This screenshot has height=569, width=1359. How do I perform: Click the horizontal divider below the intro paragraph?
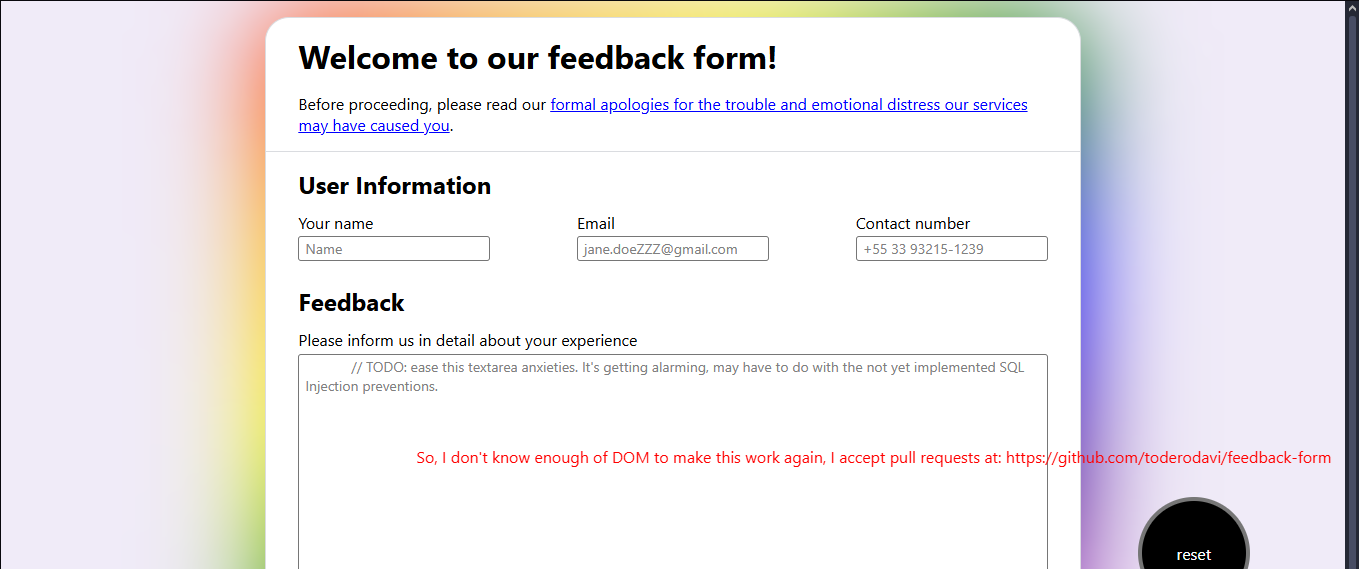pyautogui.click(x=672, y=152)
